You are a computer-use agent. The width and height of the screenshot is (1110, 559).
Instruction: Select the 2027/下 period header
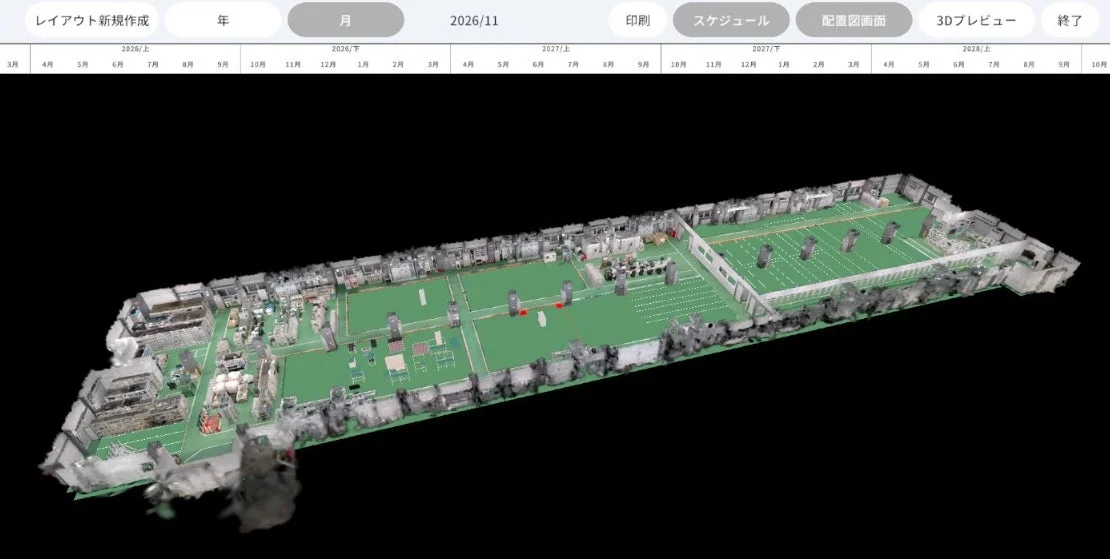coord(766,49)
